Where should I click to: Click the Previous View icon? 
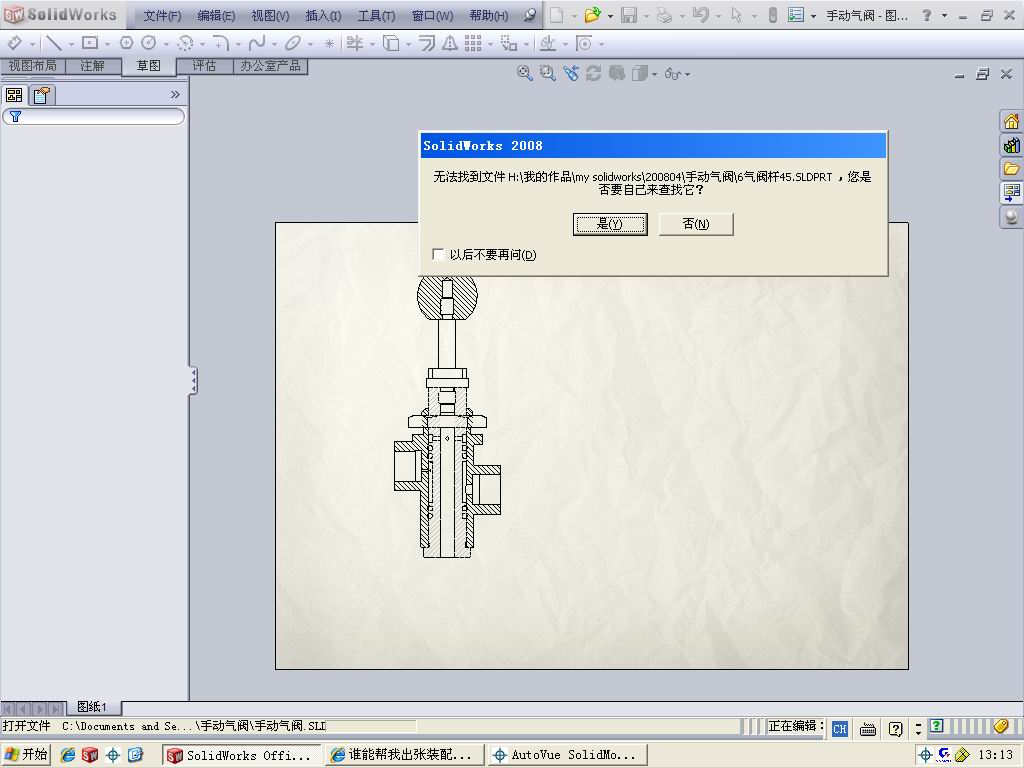coord(571,73)
